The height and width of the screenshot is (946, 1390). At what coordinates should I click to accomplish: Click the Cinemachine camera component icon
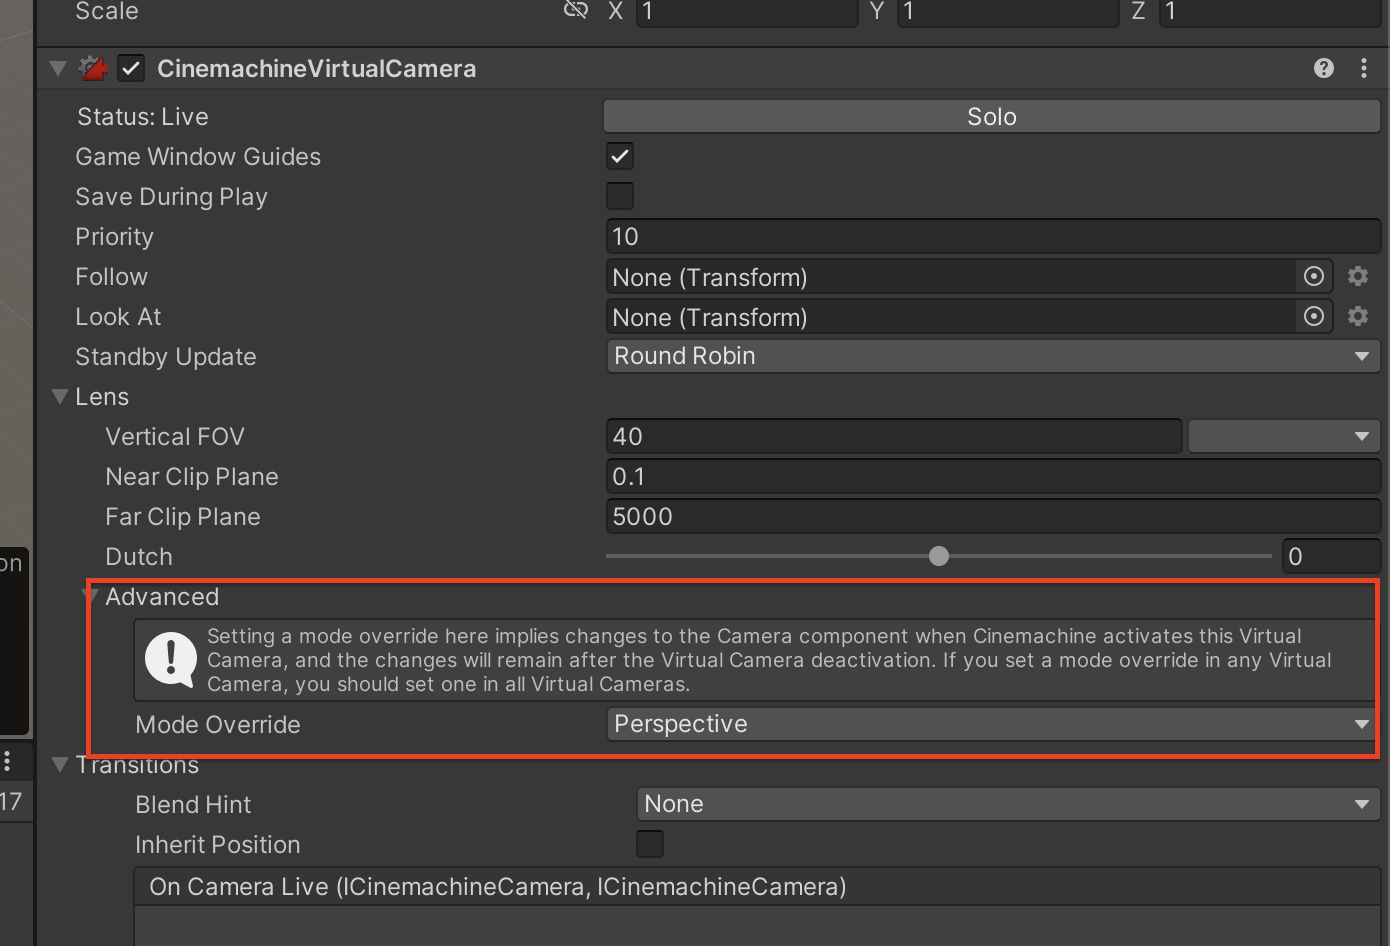pyautogui.click(x=93, y=68)
